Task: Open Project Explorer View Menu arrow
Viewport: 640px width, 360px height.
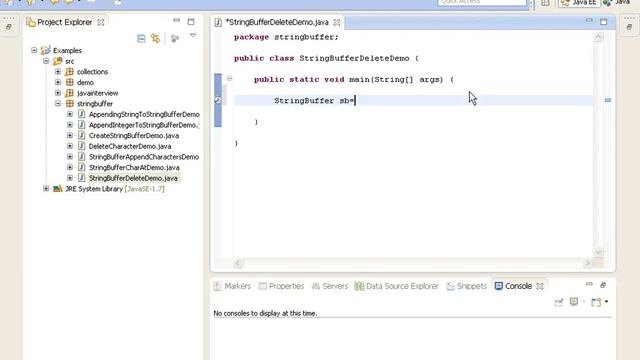Action: (x=193, y=36)
